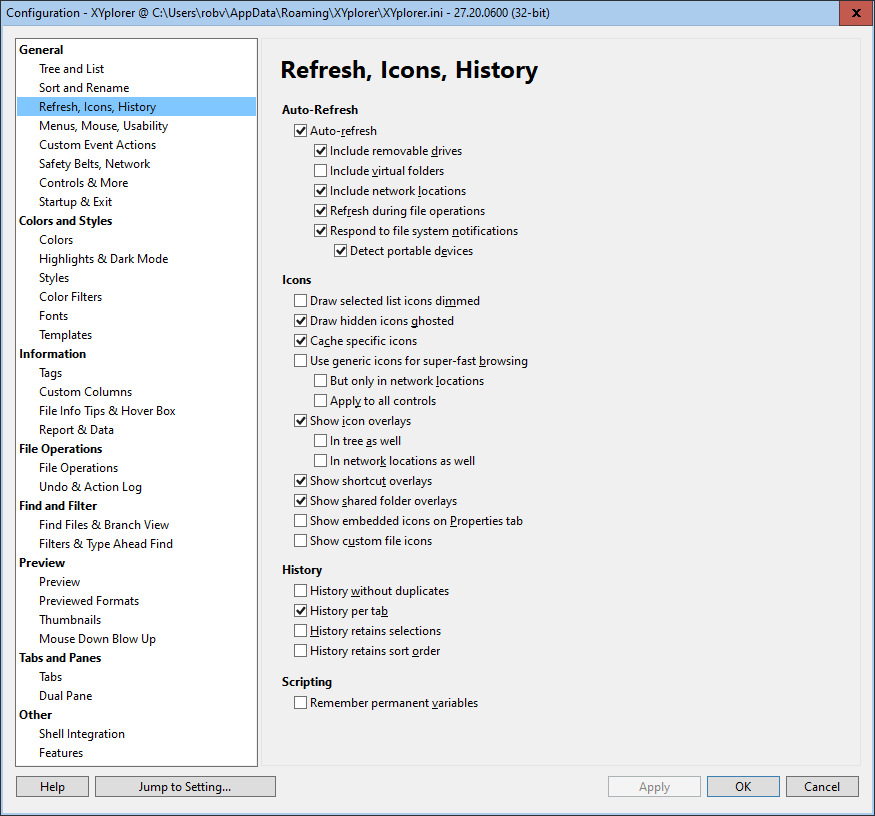Enable "Draw selected list icons dimmed"

point(300,300)
